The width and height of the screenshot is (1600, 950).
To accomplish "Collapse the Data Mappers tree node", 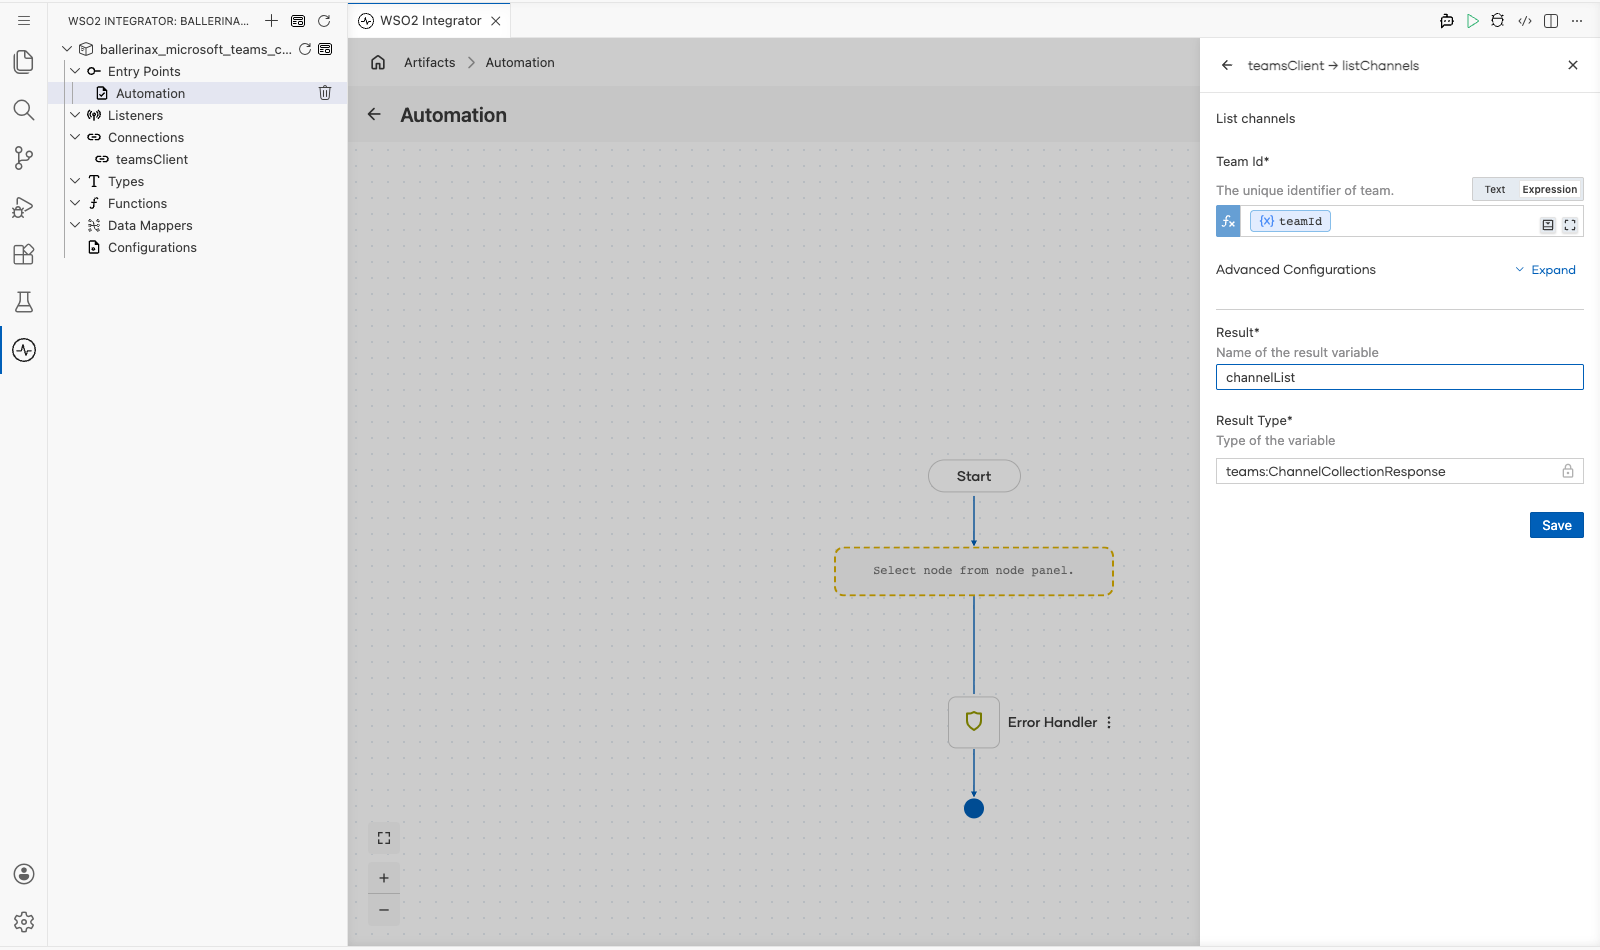I will click(x=75, y=224).
